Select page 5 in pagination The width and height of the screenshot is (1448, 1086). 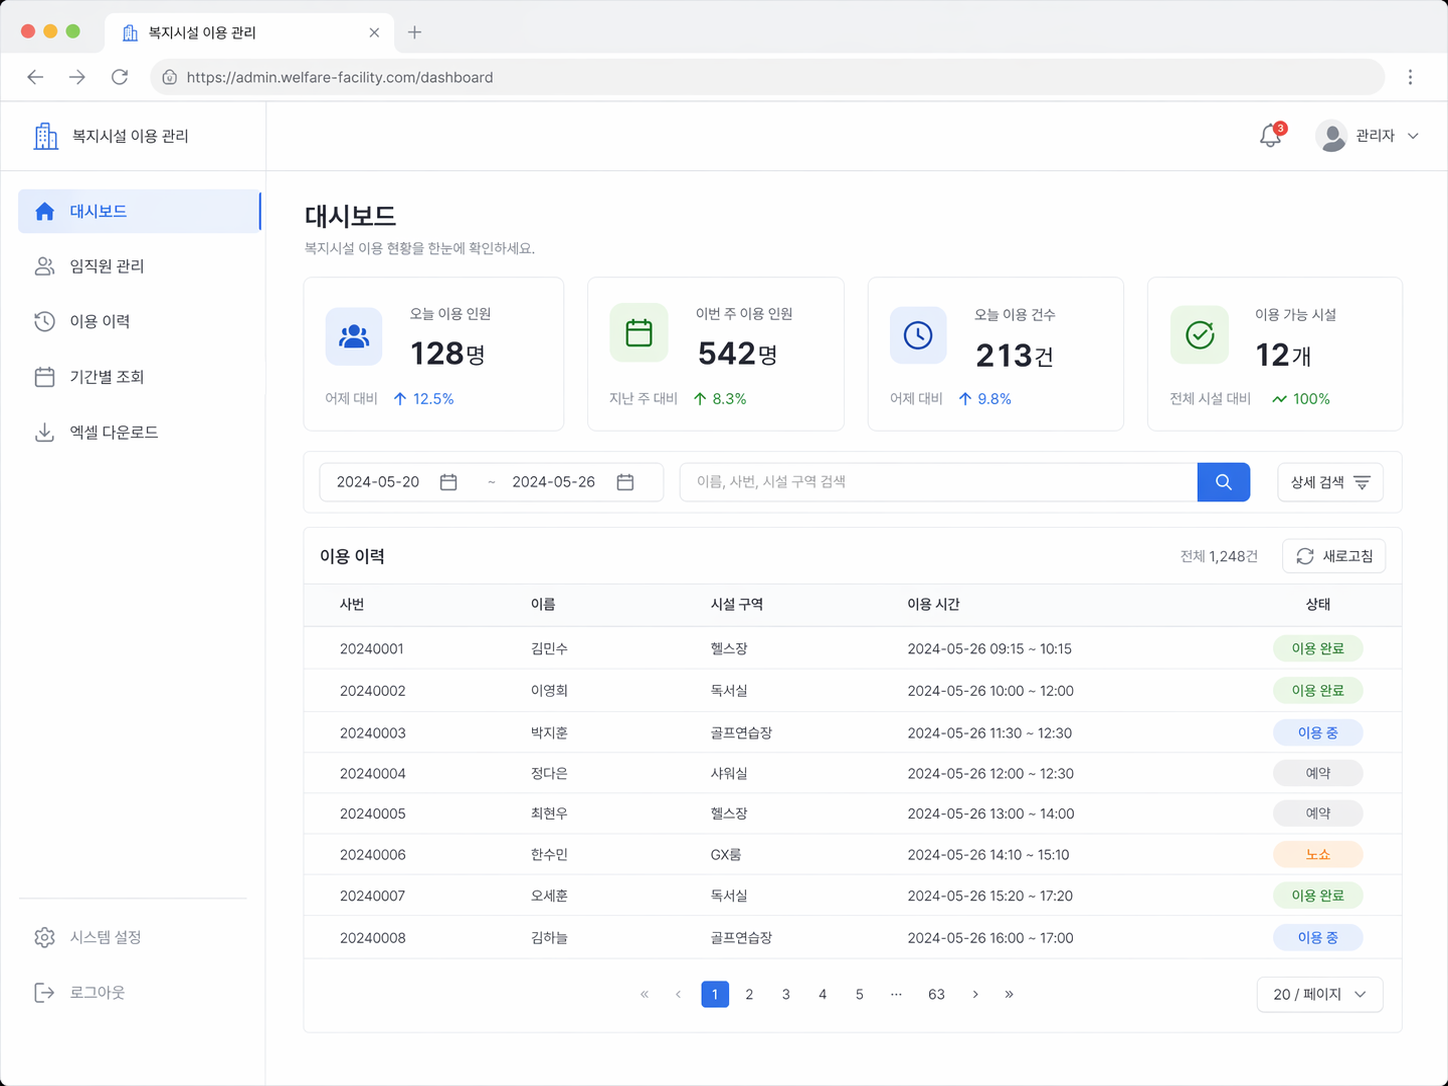859,994
